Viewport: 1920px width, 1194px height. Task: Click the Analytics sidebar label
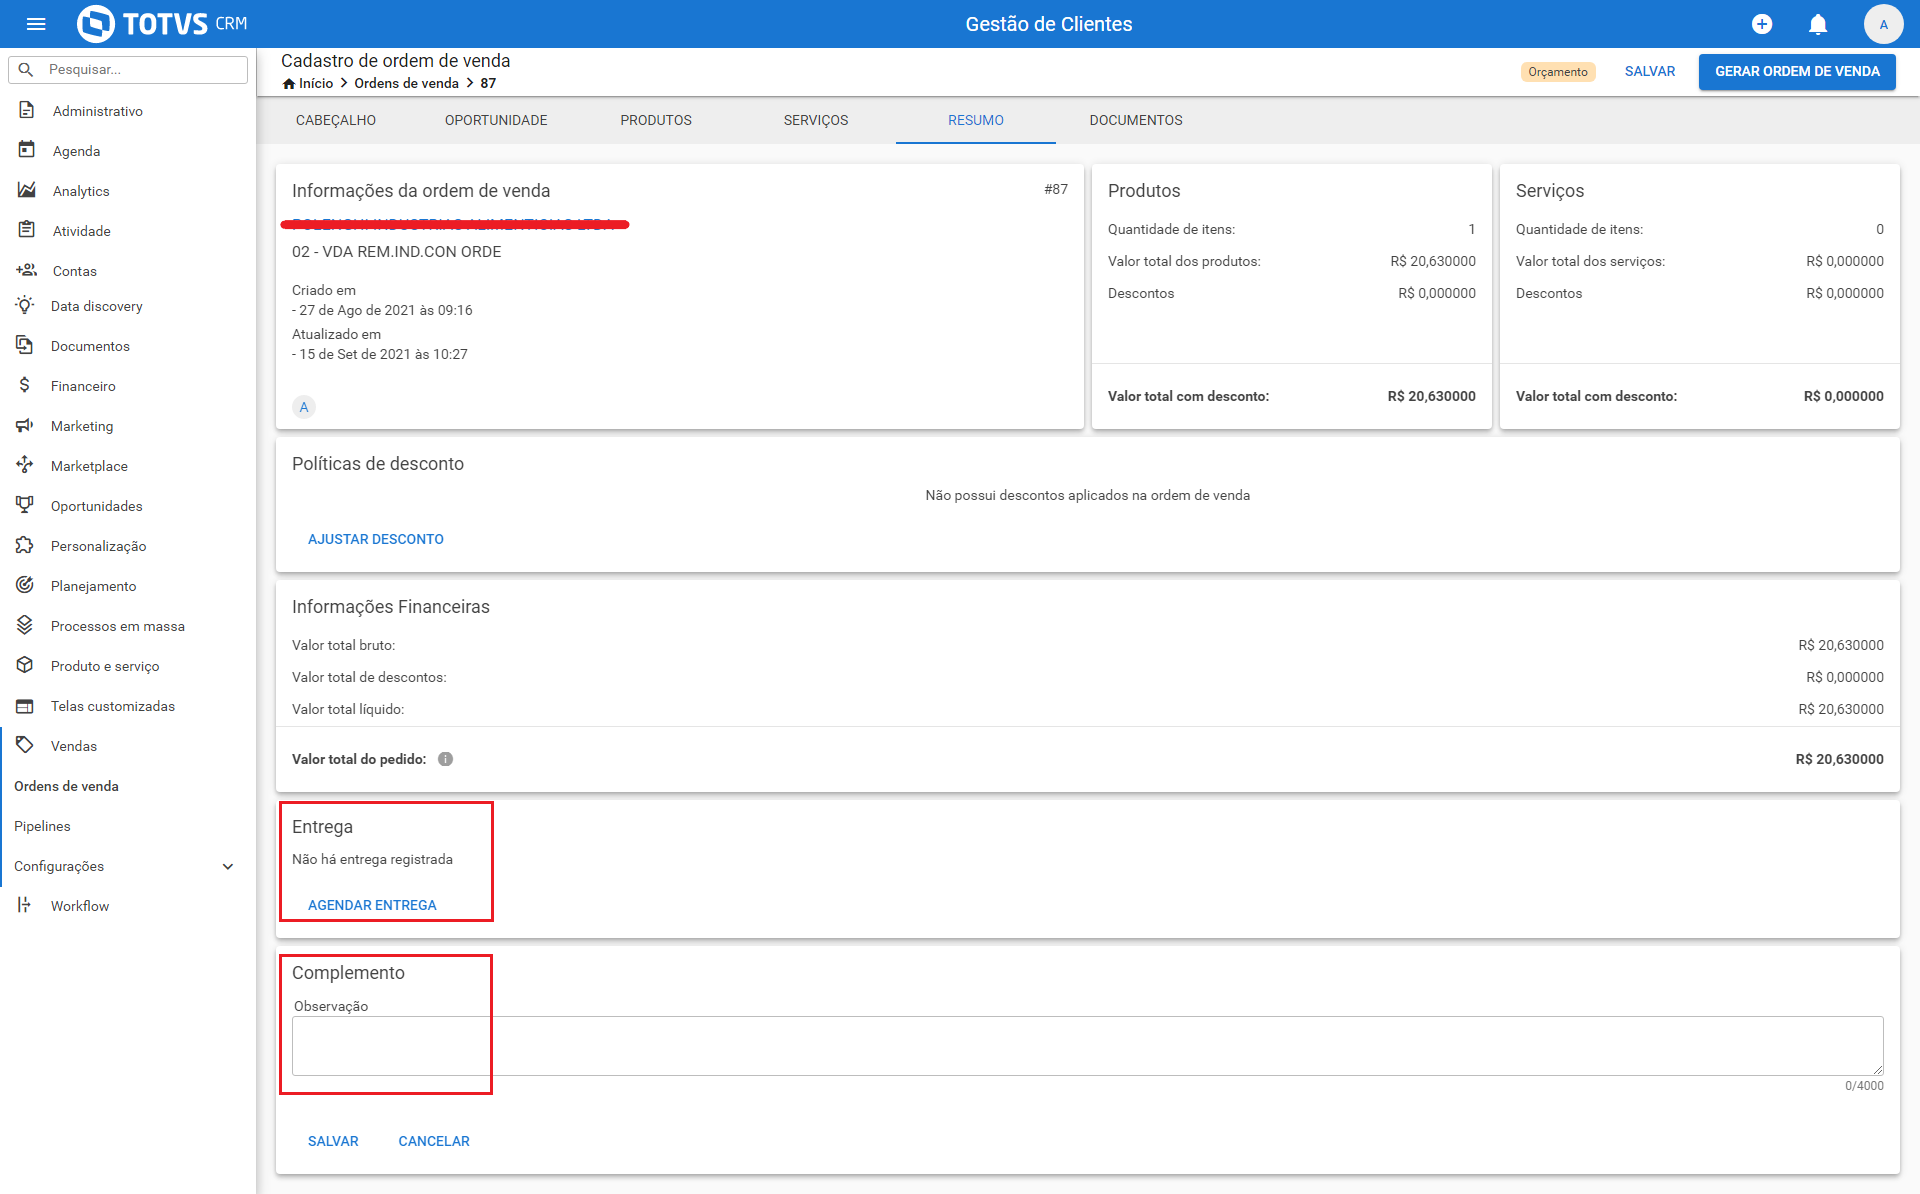(81, 191)
